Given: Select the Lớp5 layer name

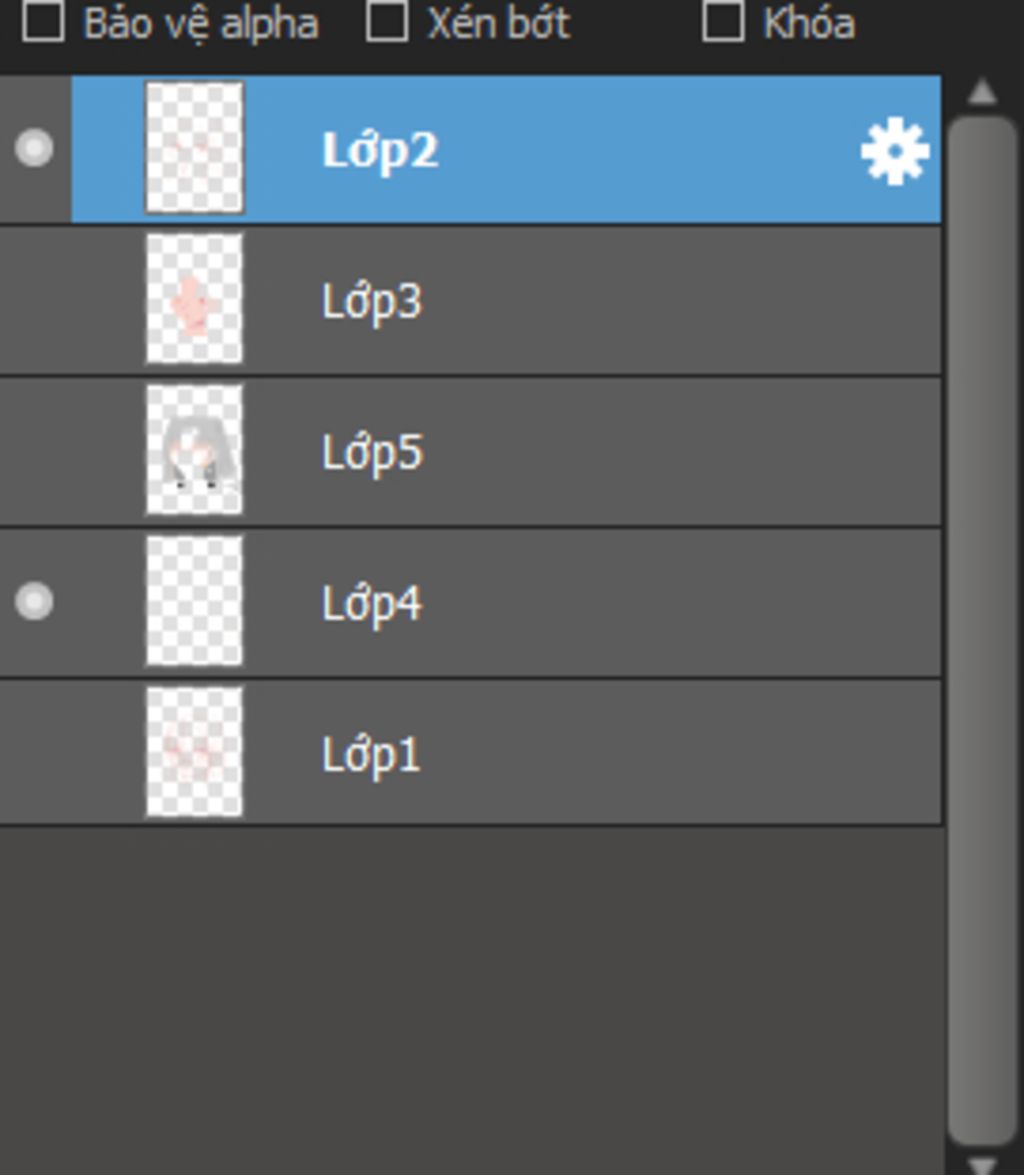Looking at the screenshot, I should point(372,452).
